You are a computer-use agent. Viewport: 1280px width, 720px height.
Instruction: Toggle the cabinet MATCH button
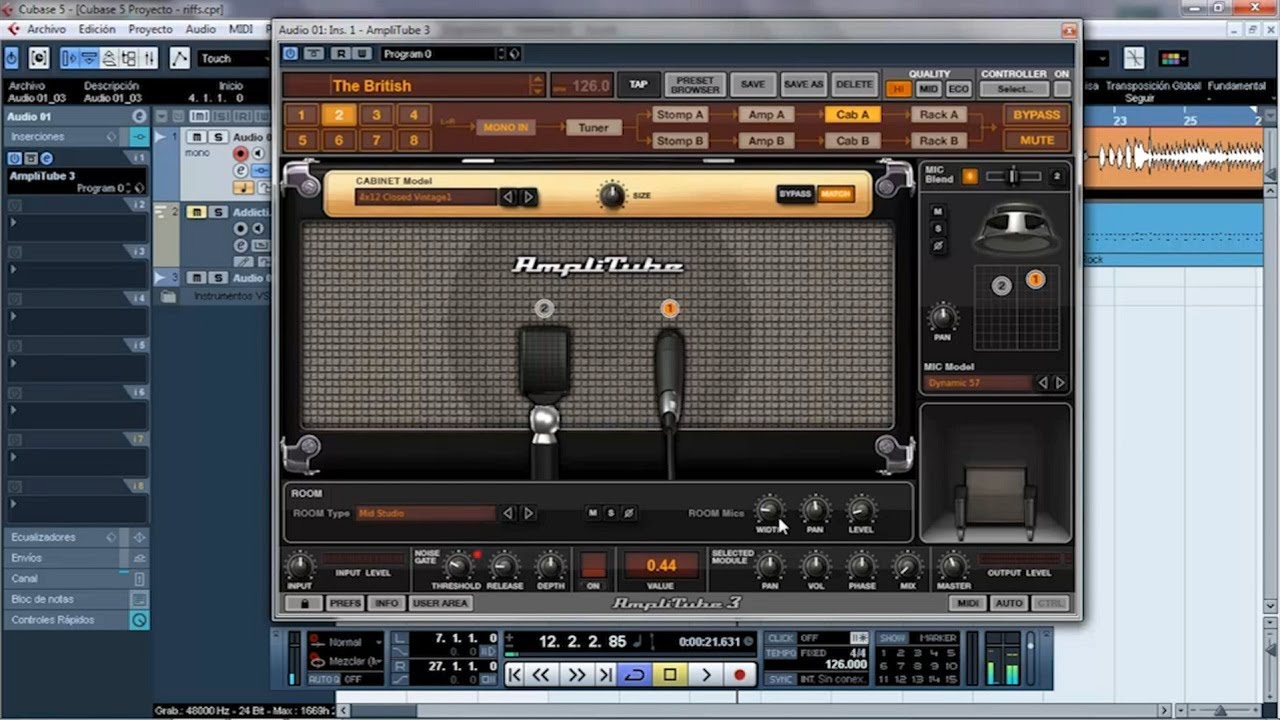click(835, 194)
